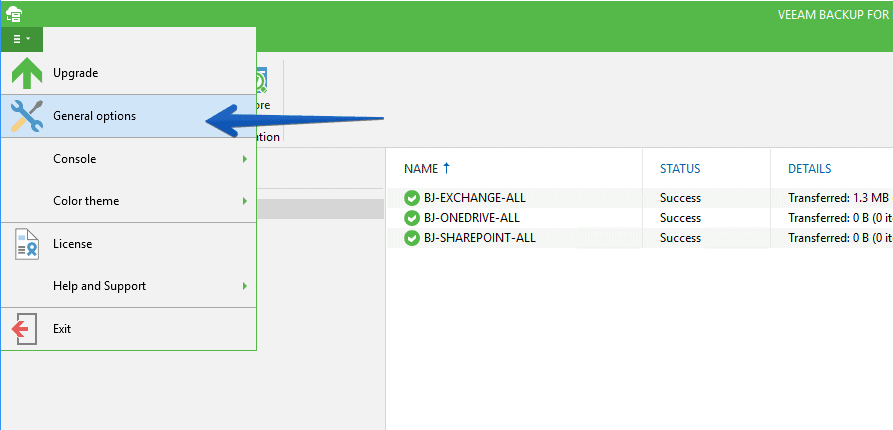Open the Console submenu
The image size is (893, 430).
click(x=128, y=159)
